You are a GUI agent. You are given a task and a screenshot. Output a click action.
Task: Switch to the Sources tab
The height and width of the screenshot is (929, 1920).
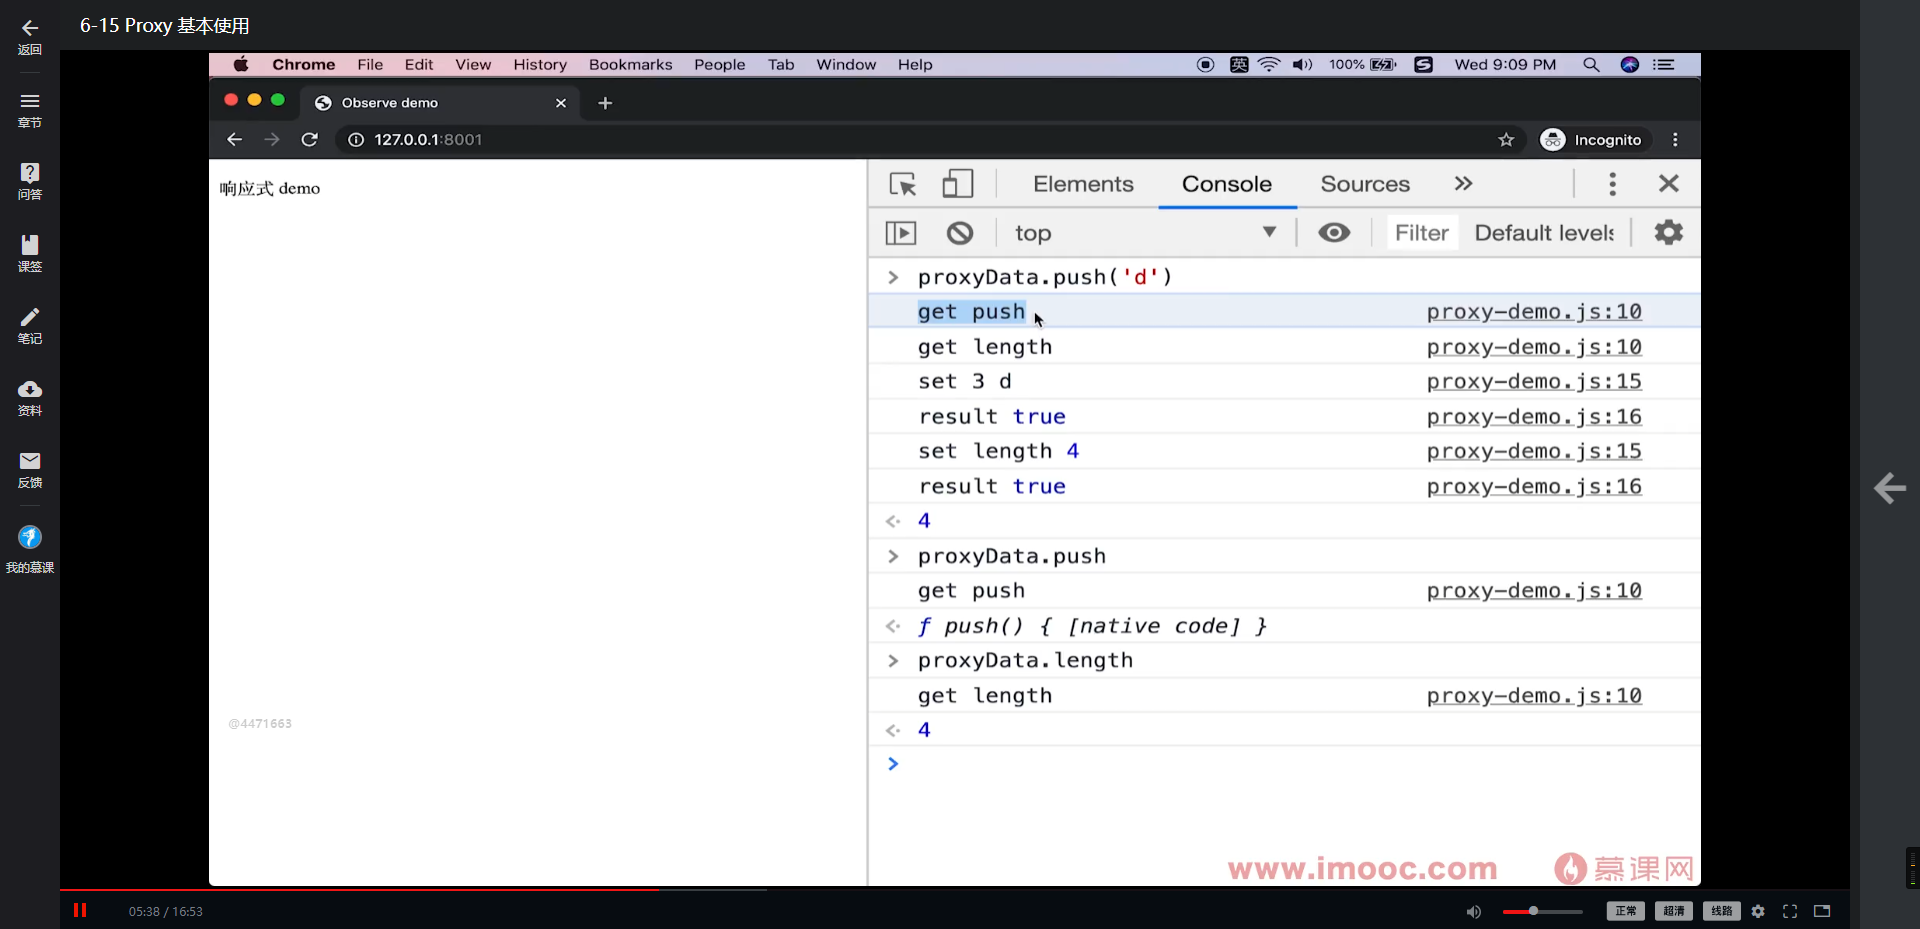tap(1365, 184)
